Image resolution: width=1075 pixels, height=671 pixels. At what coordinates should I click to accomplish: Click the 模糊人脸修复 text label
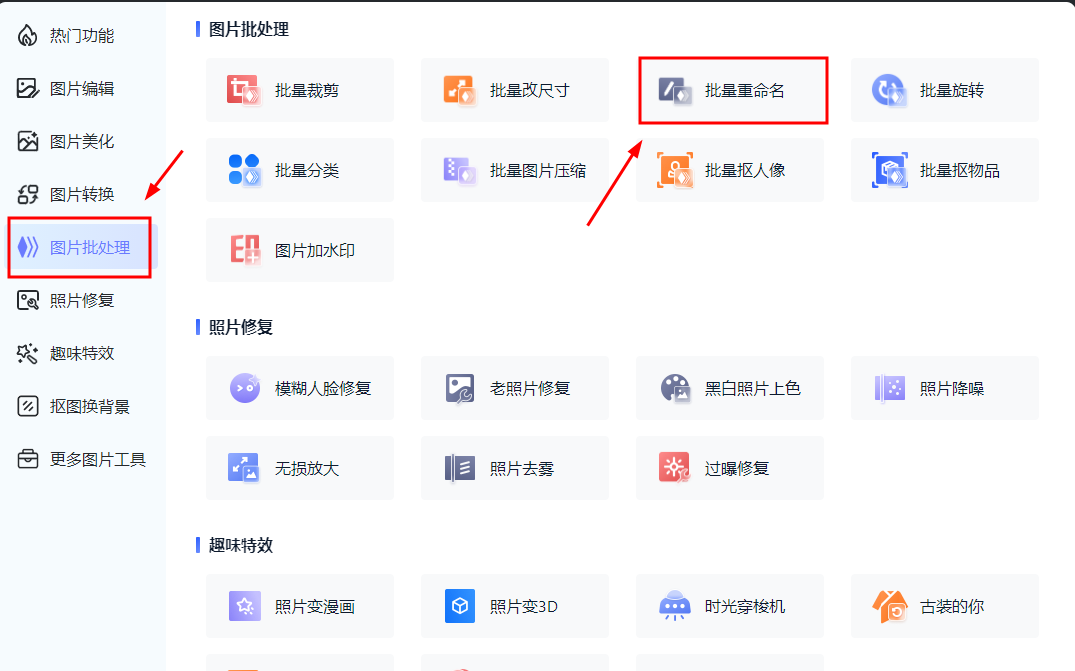[x=323, y=389]
